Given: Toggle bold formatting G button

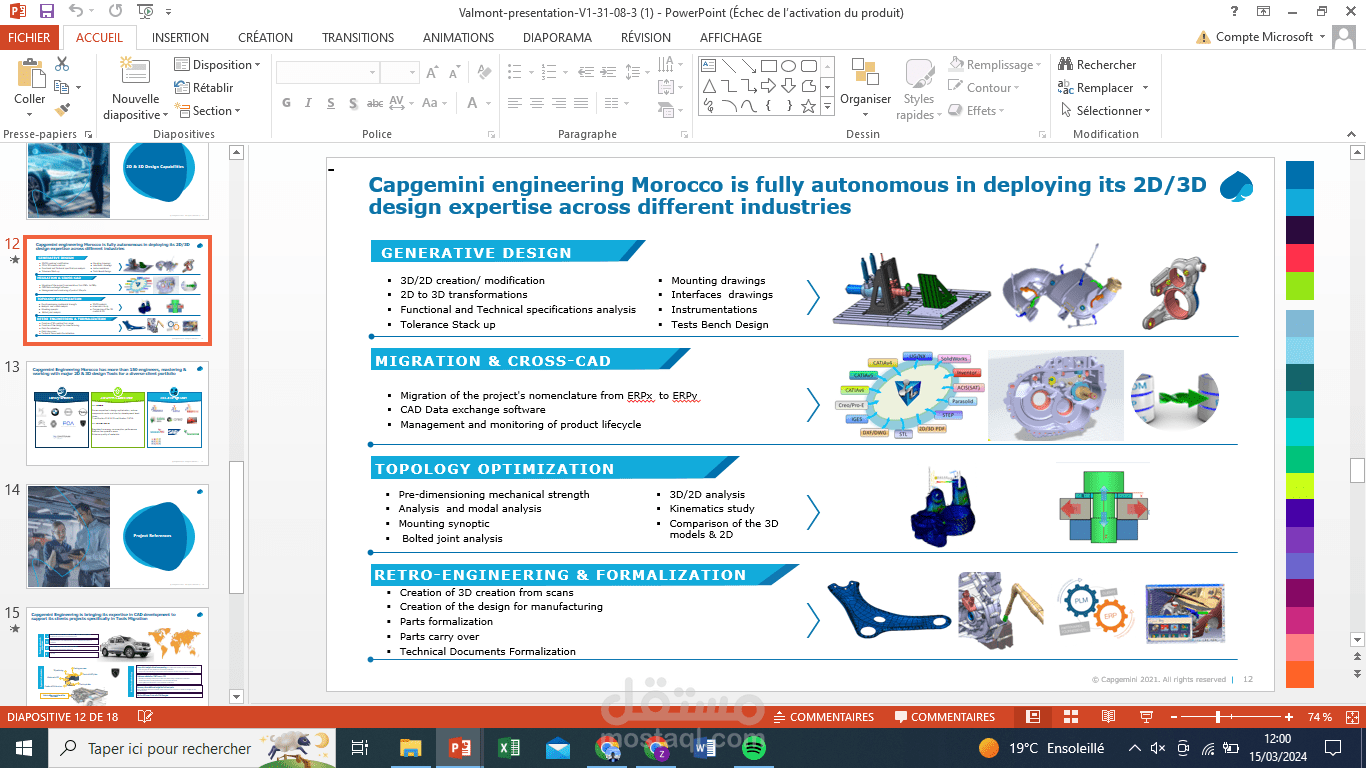Looking at the screenshot, I should point(286,103).
